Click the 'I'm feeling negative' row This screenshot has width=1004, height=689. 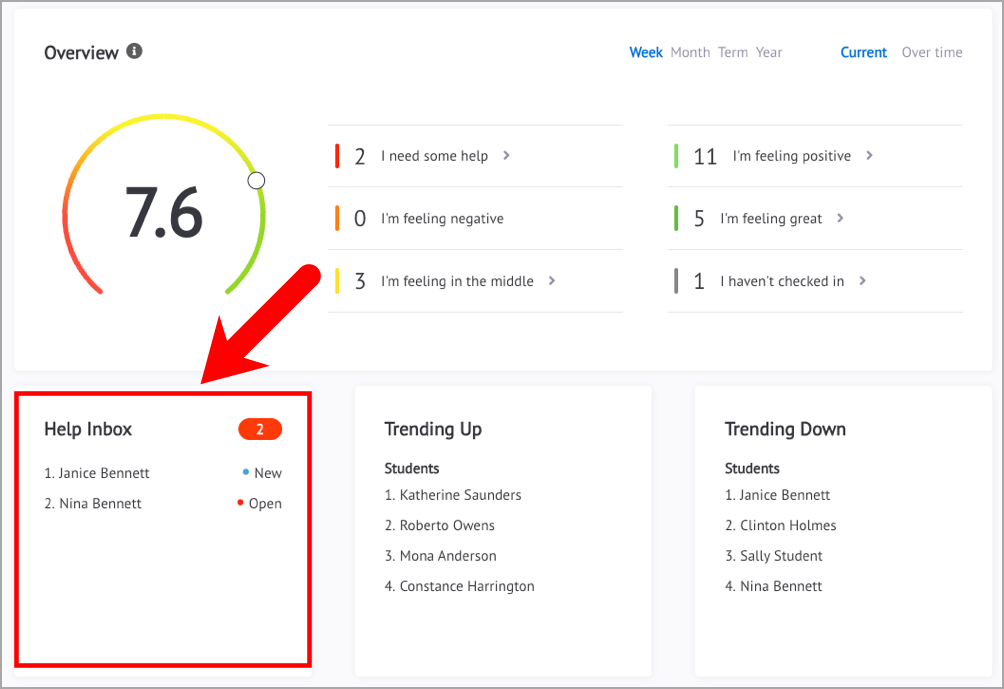475,219
